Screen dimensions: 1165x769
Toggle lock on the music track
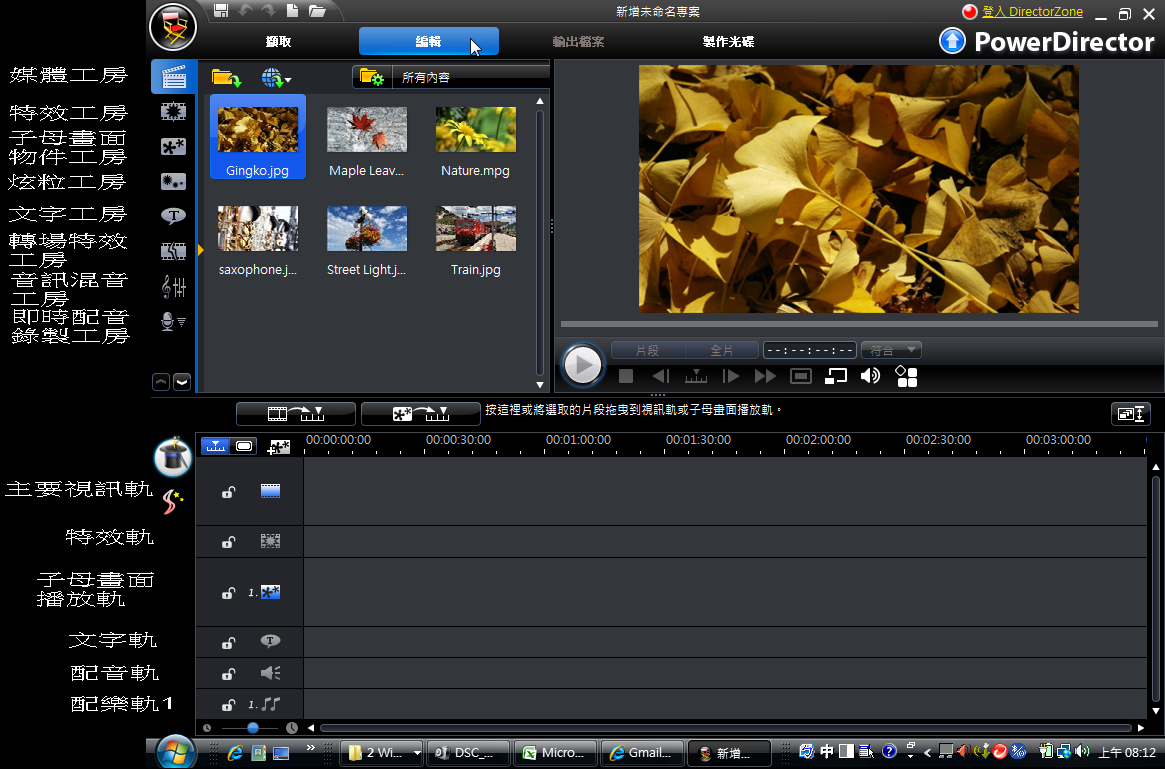[228, 705]
